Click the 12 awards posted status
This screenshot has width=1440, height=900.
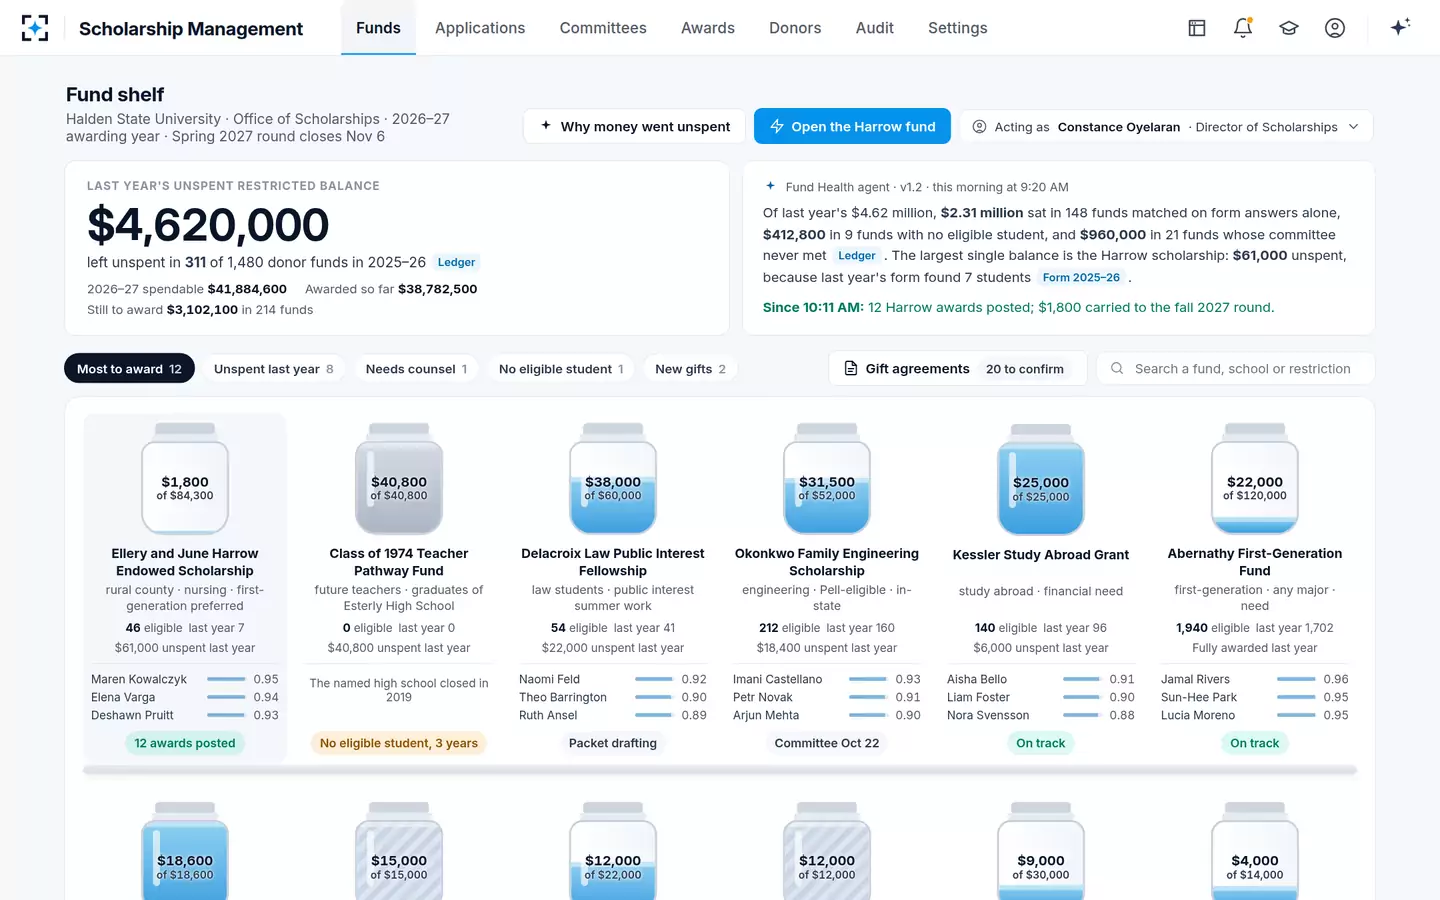point(185,743)
